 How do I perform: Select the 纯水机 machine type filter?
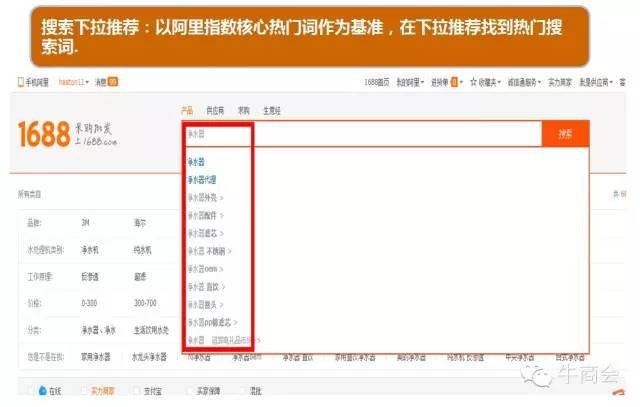click(x=142, y=250)
